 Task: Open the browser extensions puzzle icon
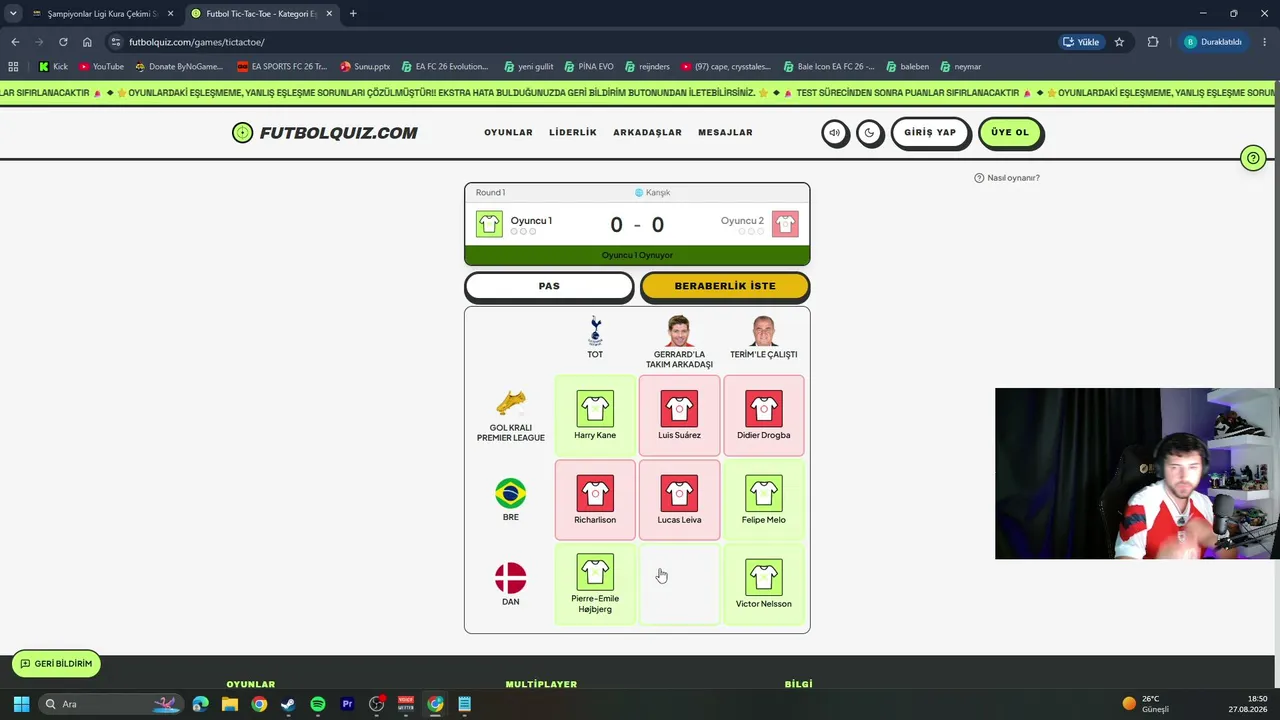pyautogui.click(x=1153, y=42)
